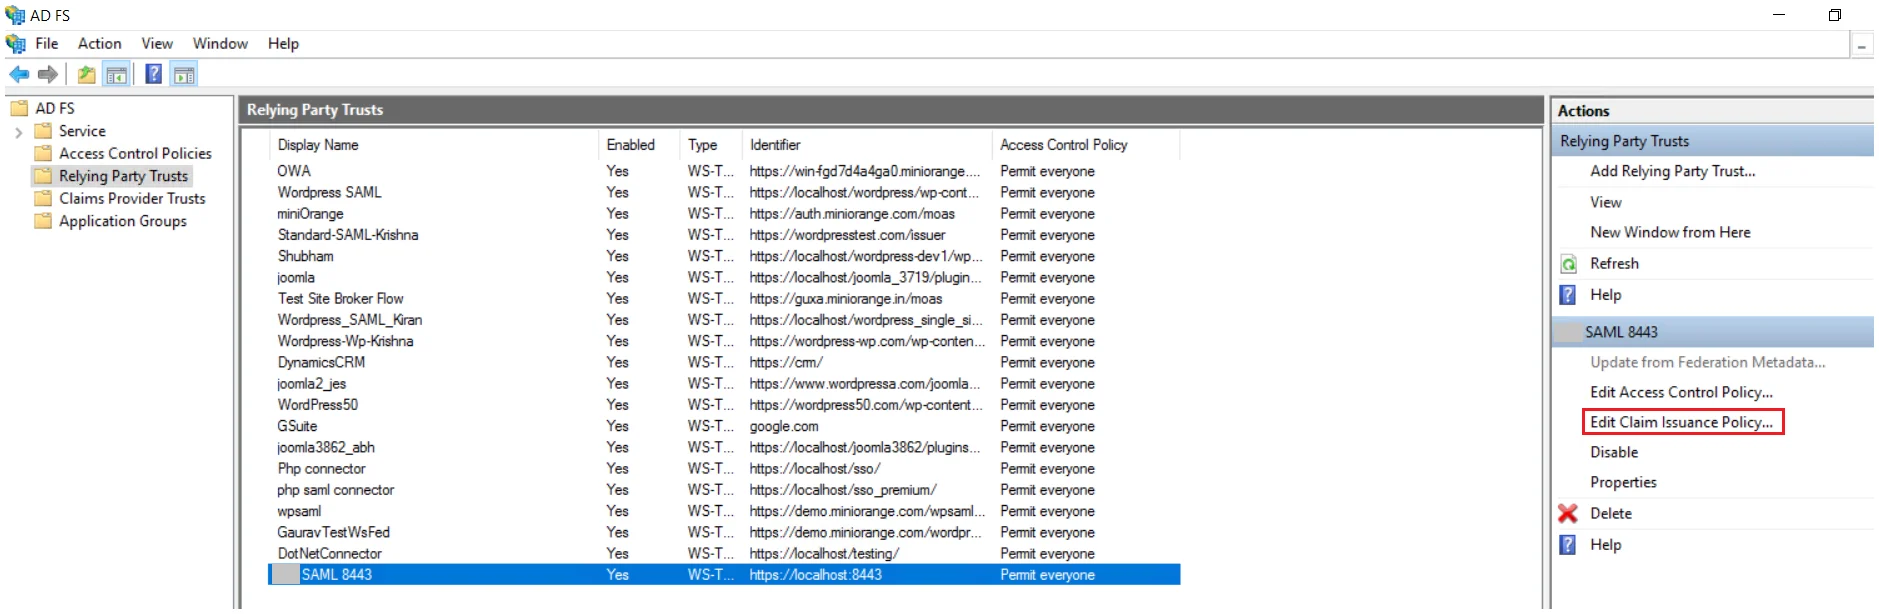Open the Action menu
The image size is (1879, 614).
(99, 44)
